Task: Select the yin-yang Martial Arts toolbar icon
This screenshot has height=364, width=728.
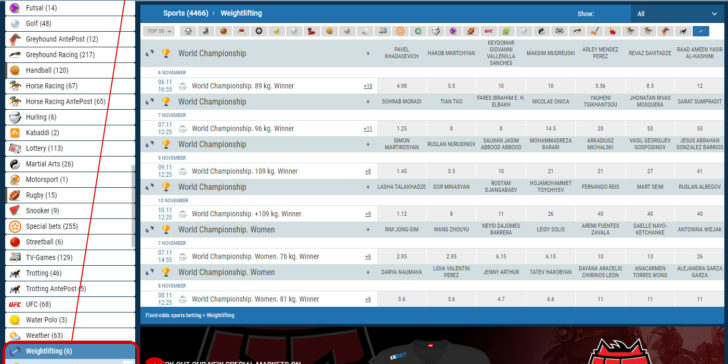Action: (x=541, y=32)
